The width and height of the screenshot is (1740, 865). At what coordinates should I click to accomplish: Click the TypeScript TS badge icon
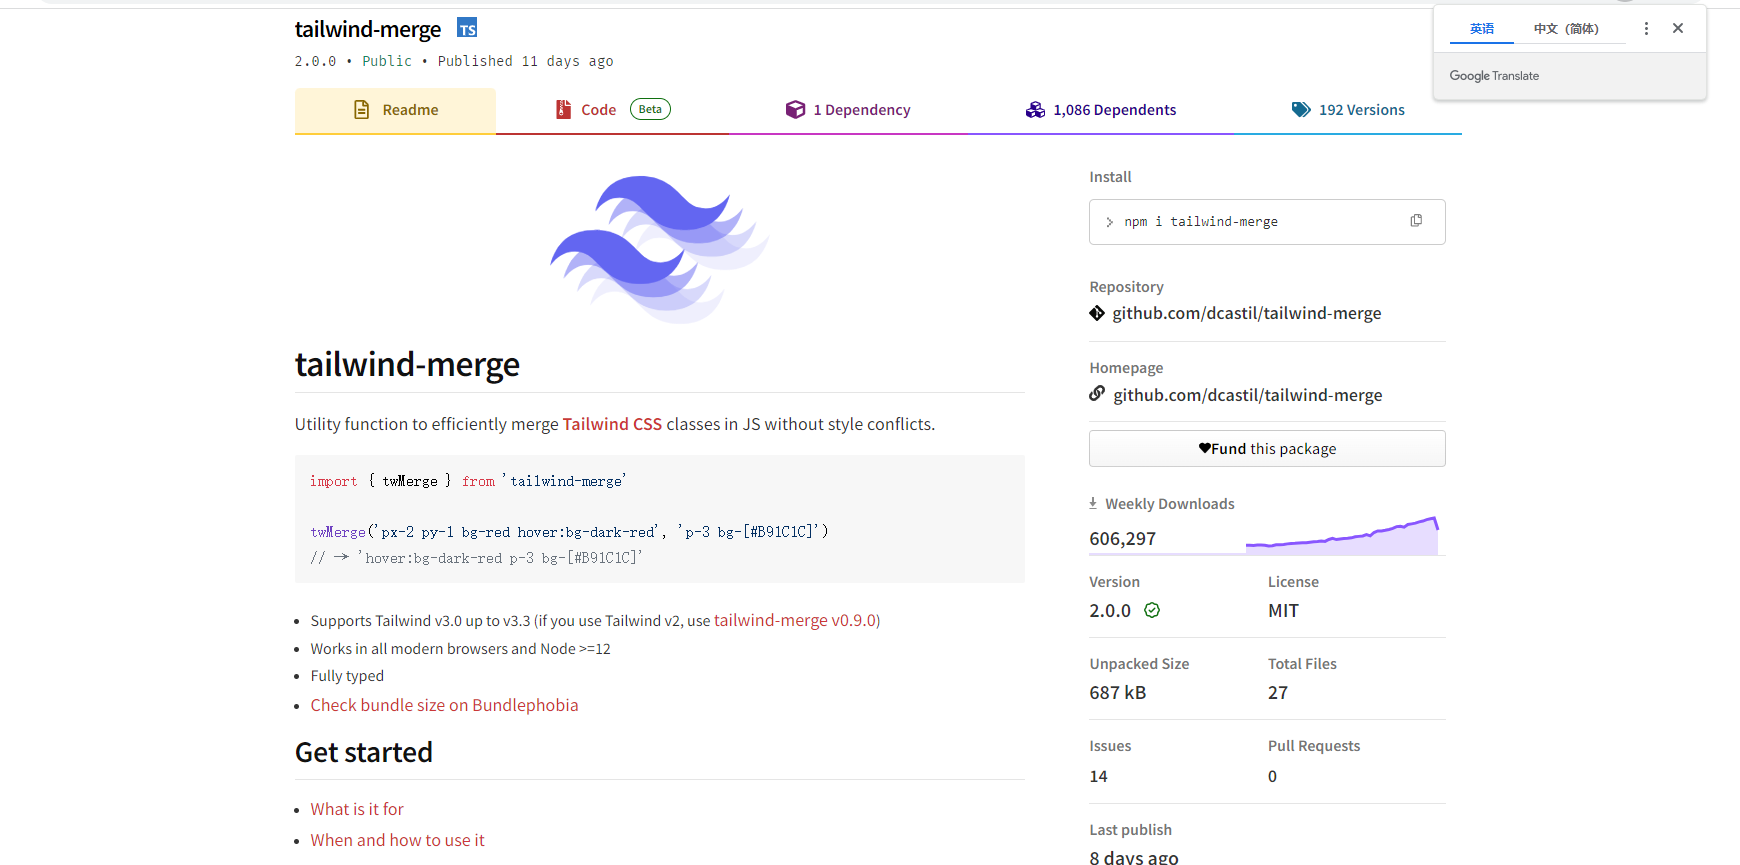coord(467,28)
